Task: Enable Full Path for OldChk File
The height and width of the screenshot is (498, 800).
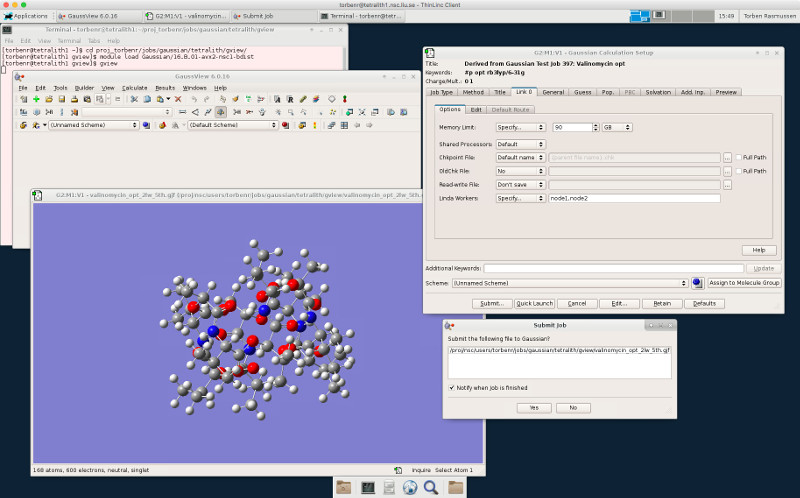Action: [x=739, y=171]
